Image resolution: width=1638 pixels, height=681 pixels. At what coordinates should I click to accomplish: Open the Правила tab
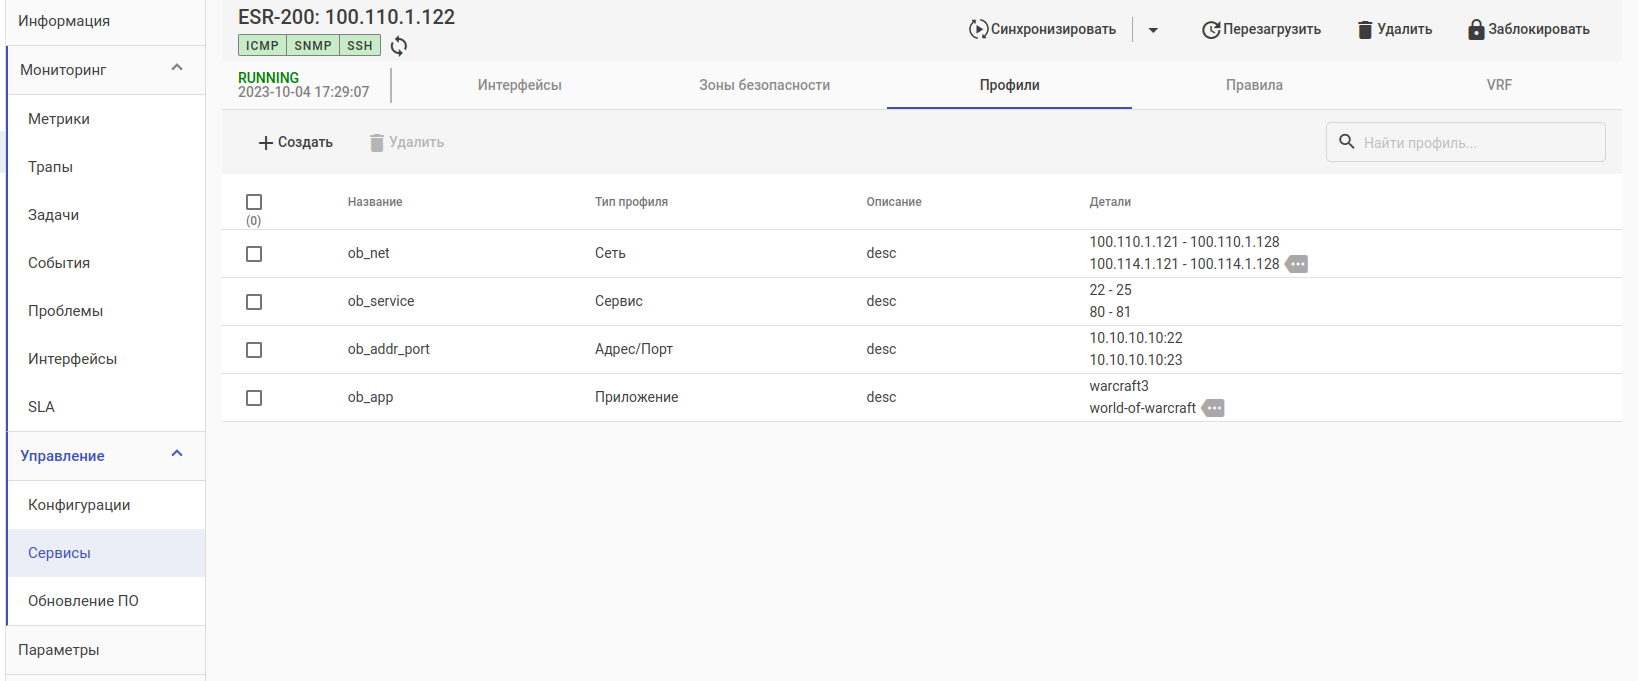click(x=1254, y=85)
